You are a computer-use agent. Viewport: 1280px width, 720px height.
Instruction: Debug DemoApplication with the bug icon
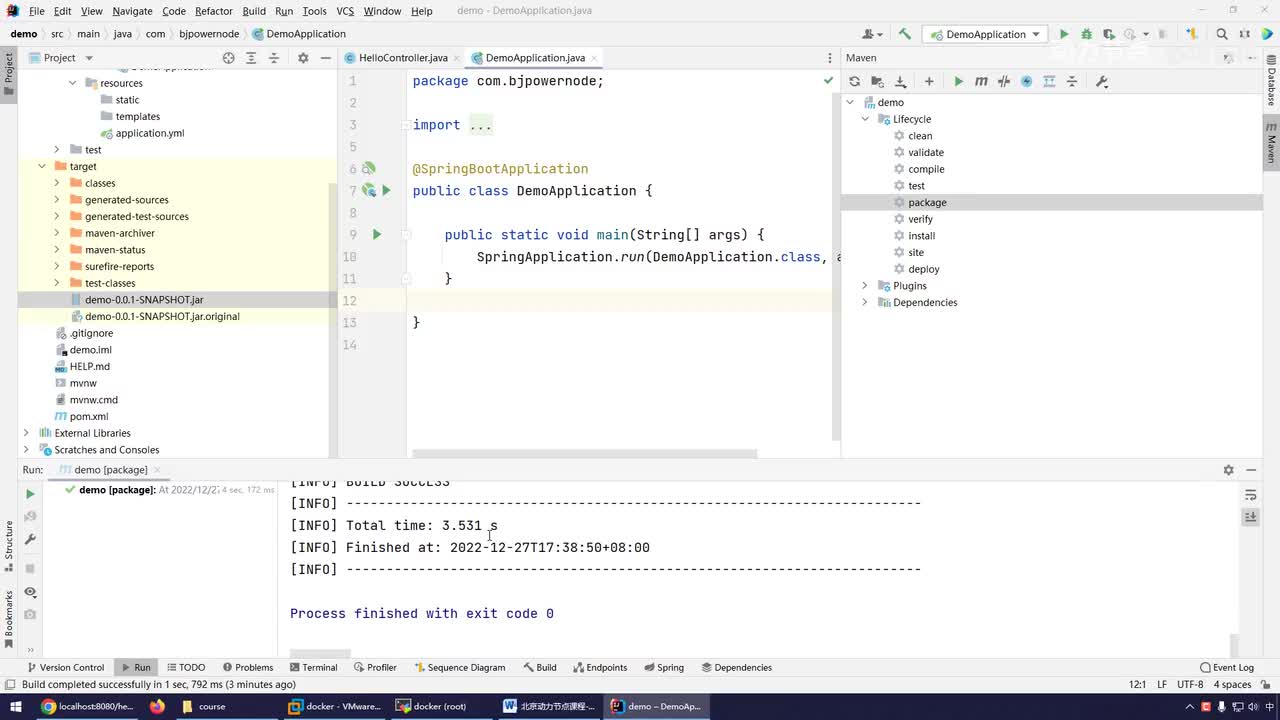[1086, 34]
